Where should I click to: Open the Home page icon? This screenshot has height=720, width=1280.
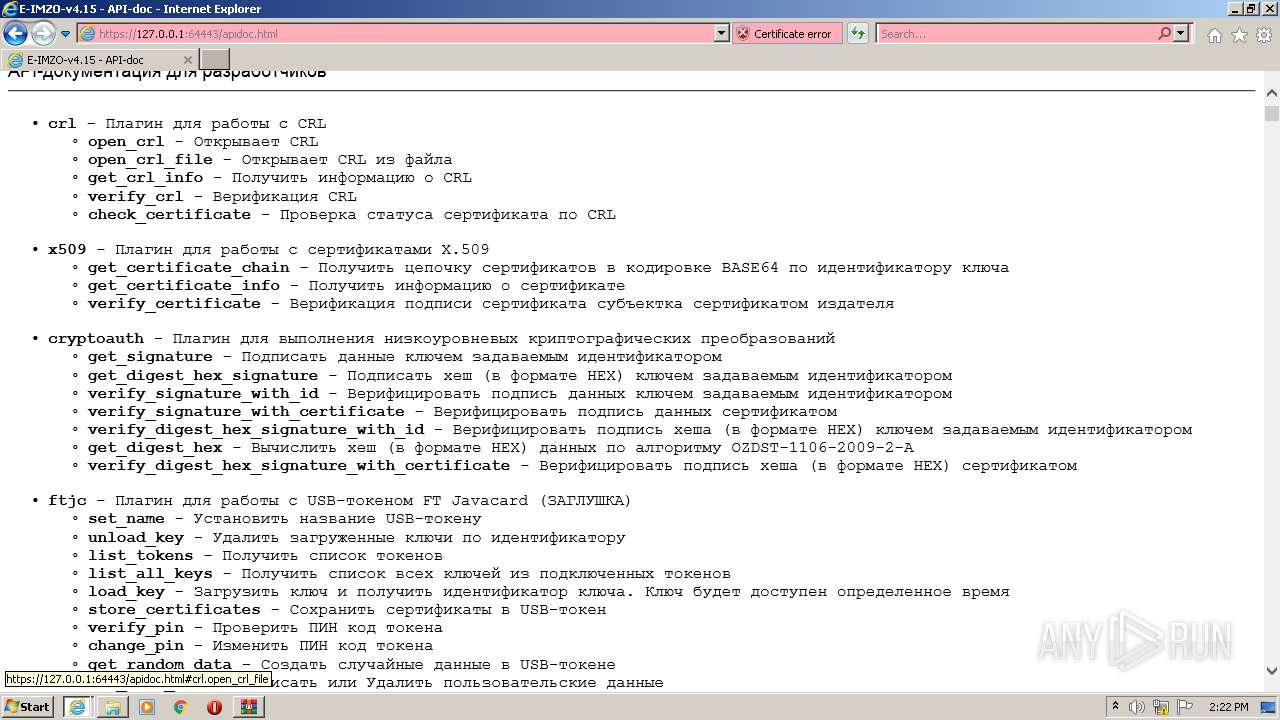point(1214,35)
